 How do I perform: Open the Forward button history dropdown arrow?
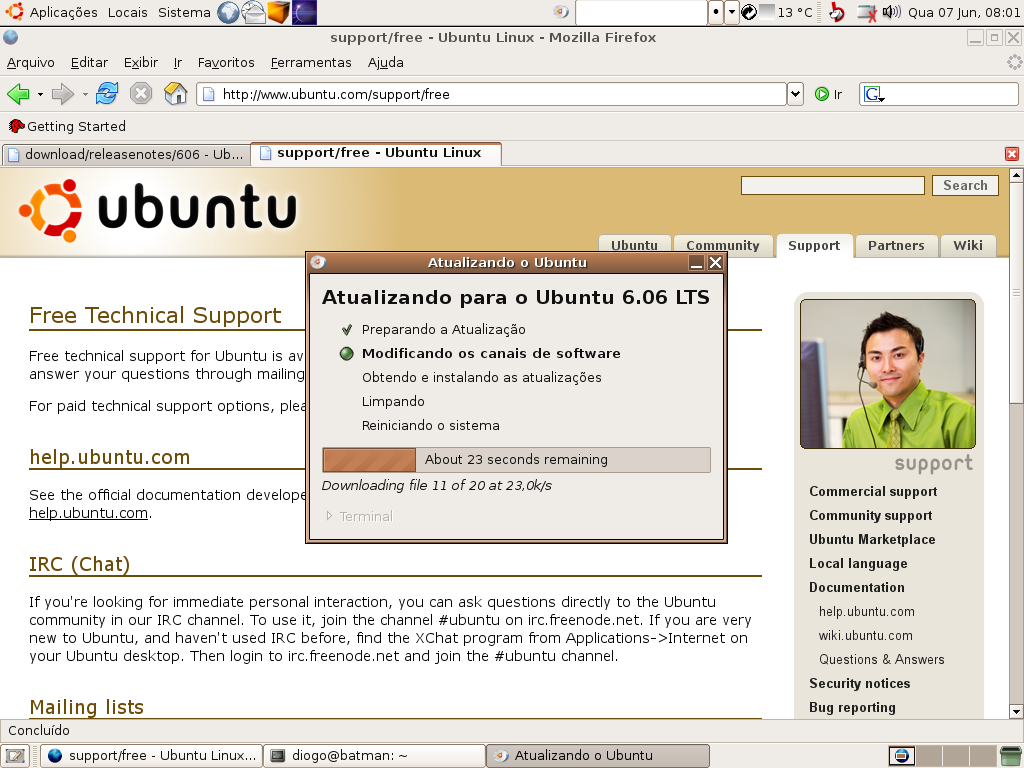(x=85, y=94)
